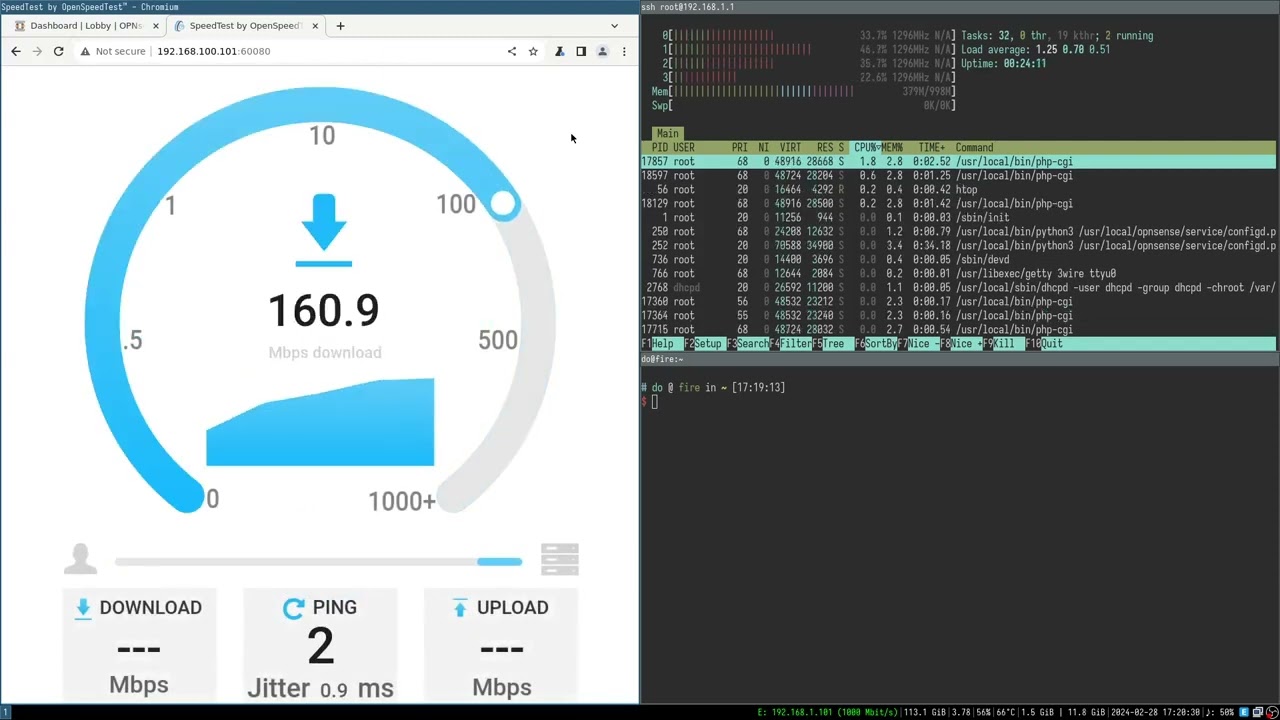1280x720 pixels.
Task: Select the /sbin/init process row
Action: pyautogui.click(x=958, y=217)
